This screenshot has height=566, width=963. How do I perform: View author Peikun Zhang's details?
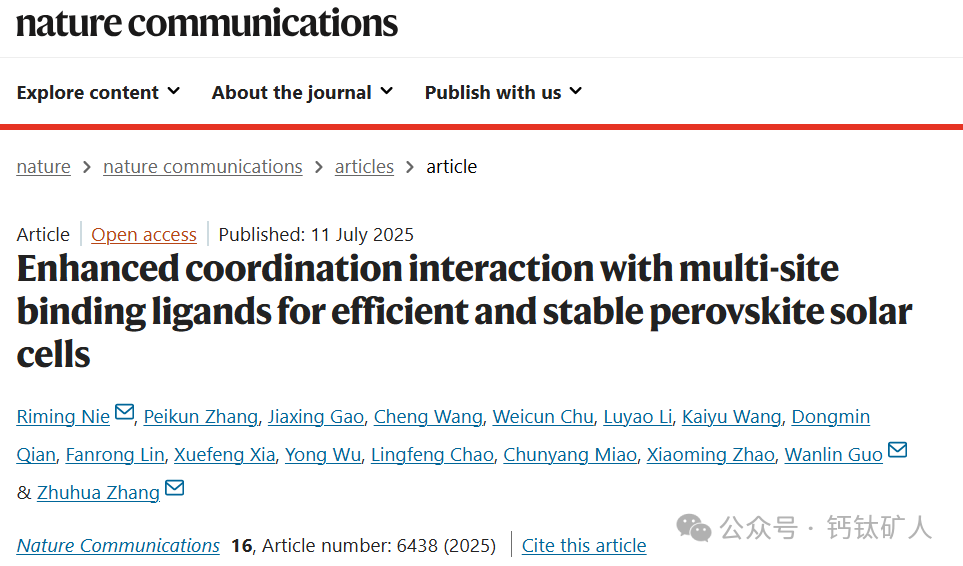(x=201, y=417)
